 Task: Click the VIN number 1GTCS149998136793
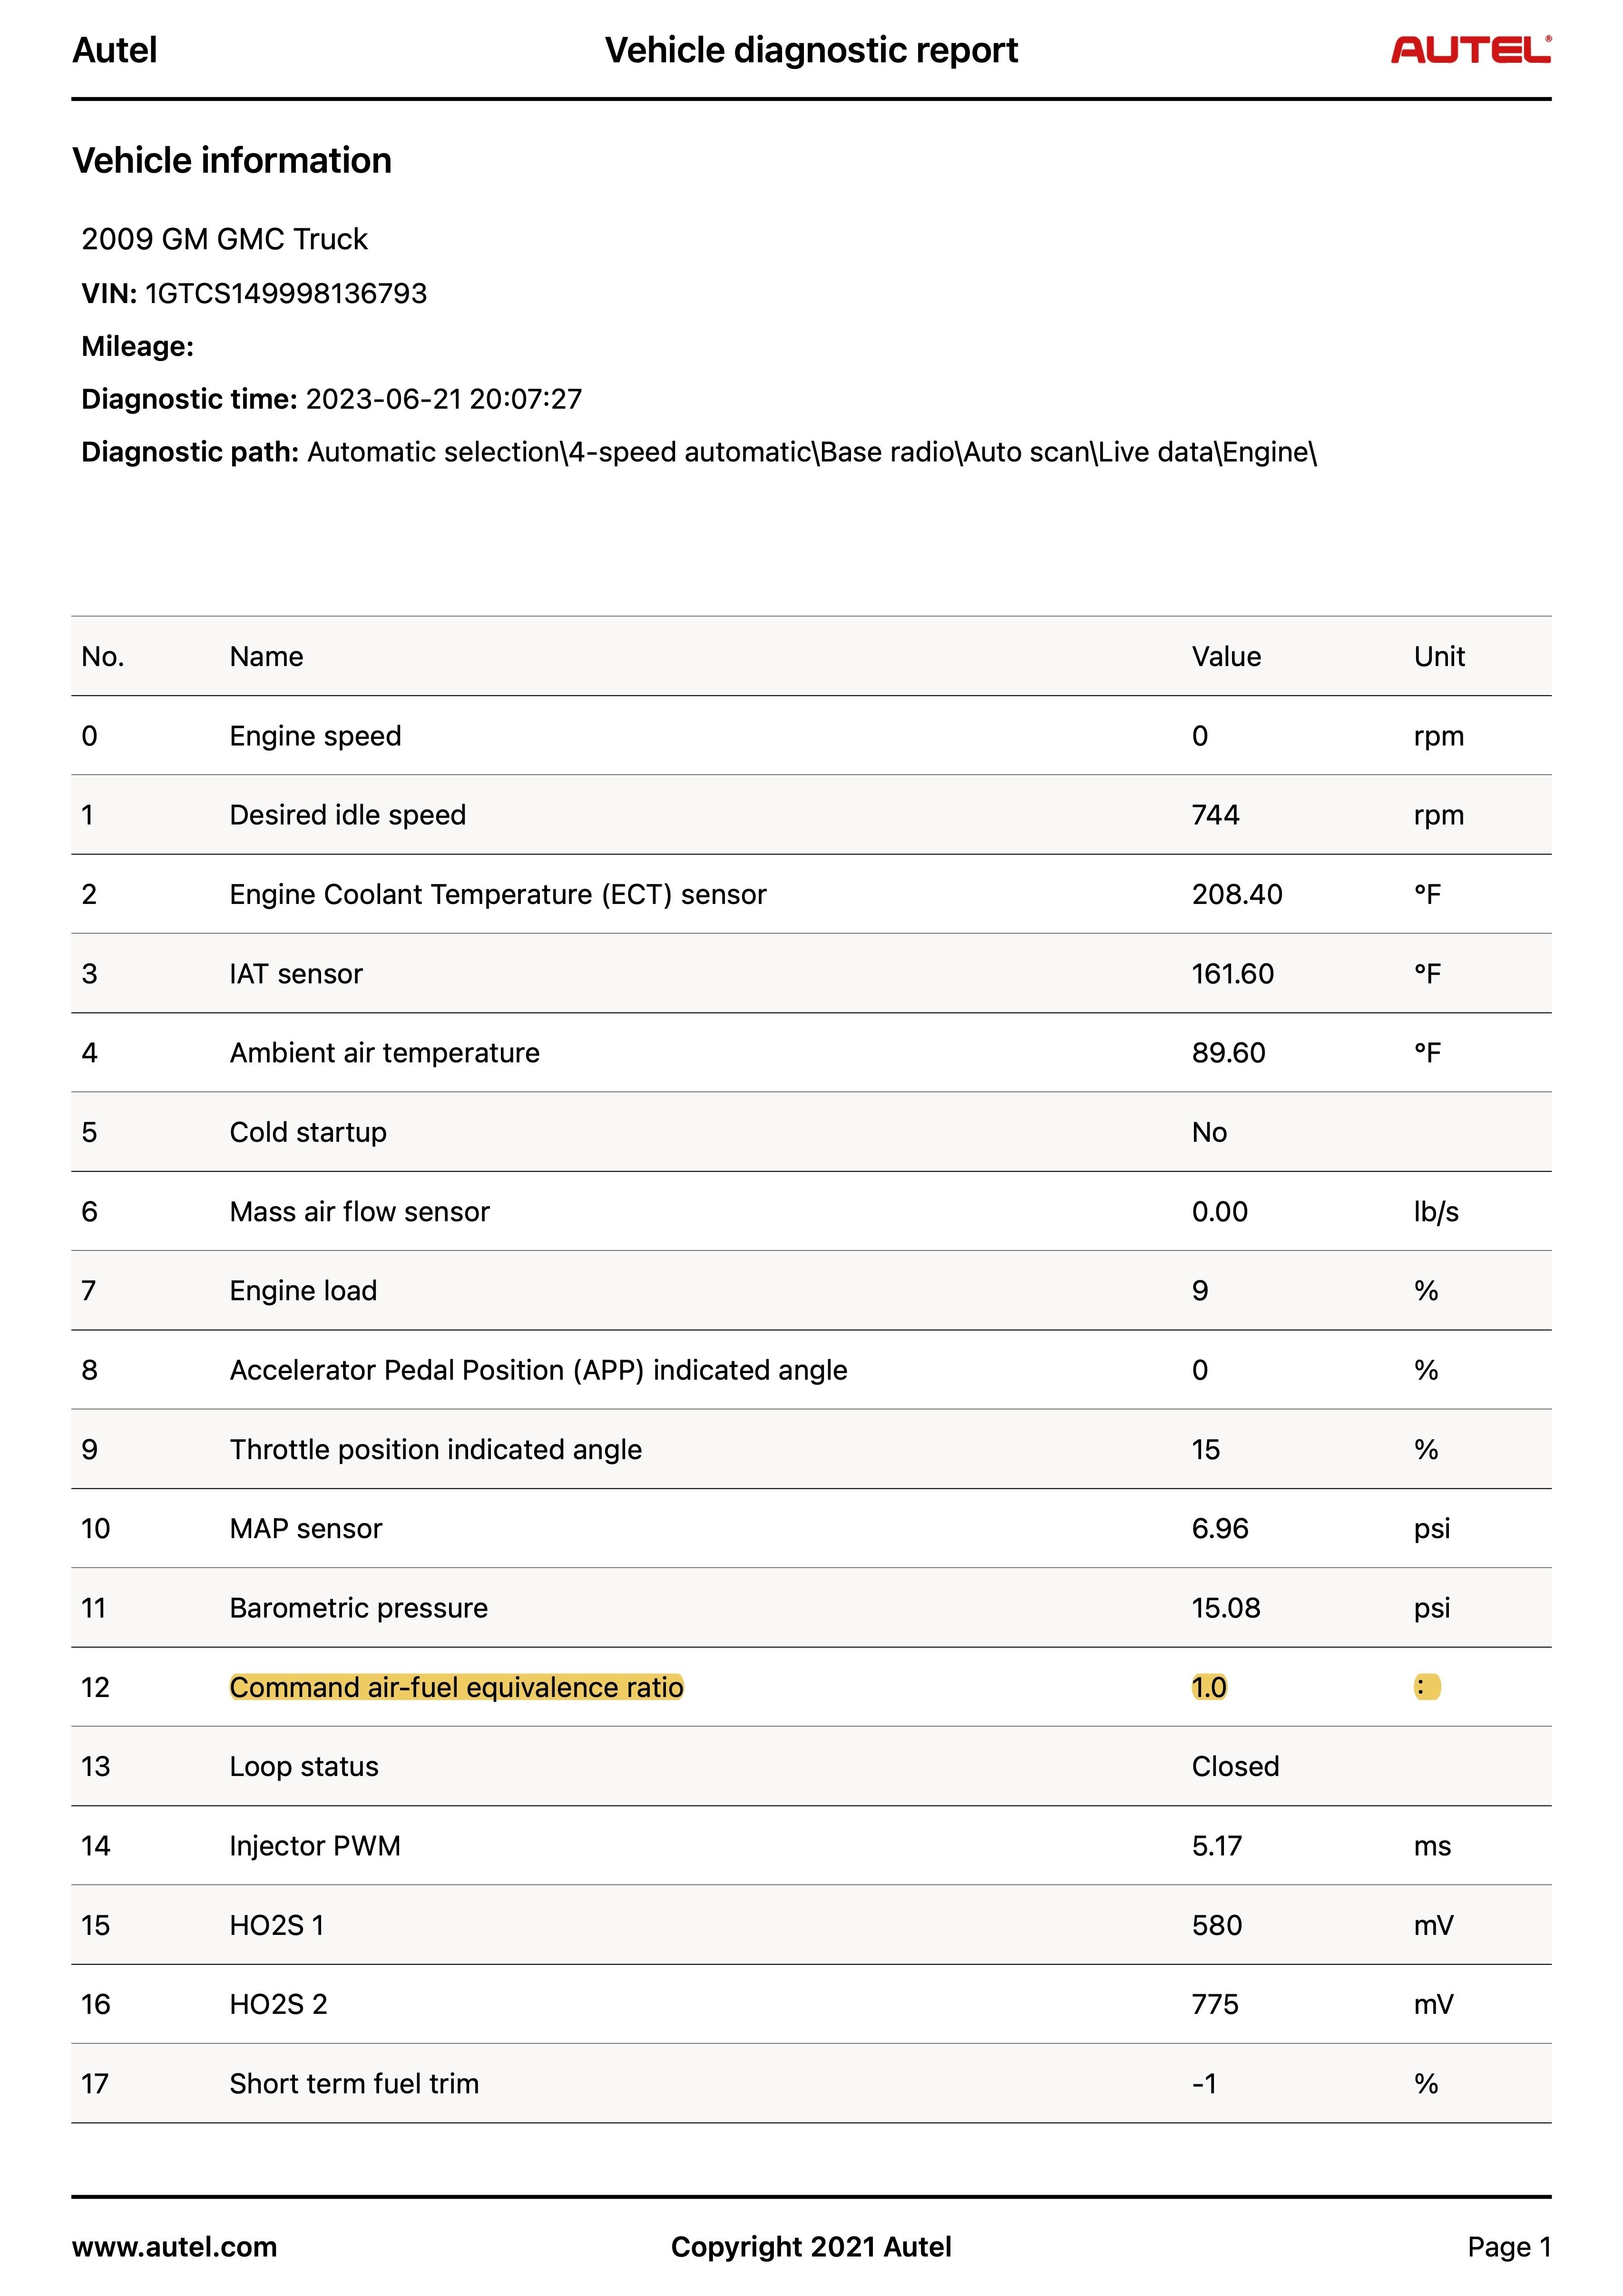[286, 293]
